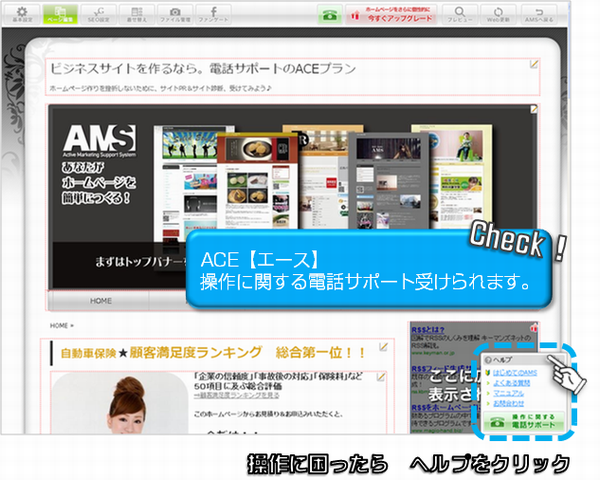Select the HOME navigation tab
The image size is (600, 480).
(101, 301)
